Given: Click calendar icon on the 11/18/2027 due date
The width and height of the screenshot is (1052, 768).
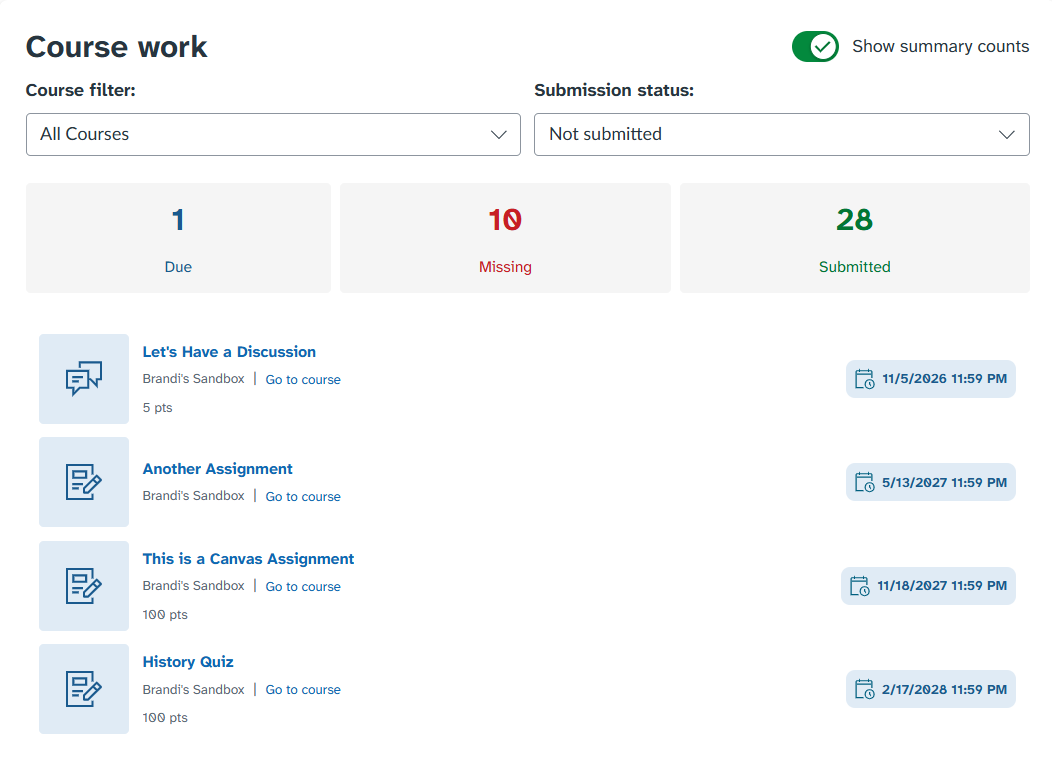Looking at the screenshot, I should (859, 586).
